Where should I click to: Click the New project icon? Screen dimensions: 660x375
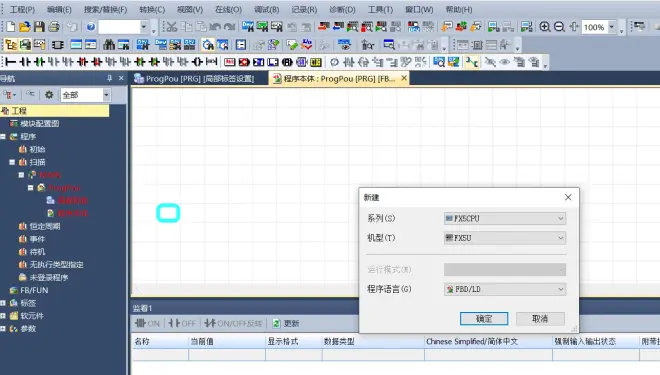11,27
